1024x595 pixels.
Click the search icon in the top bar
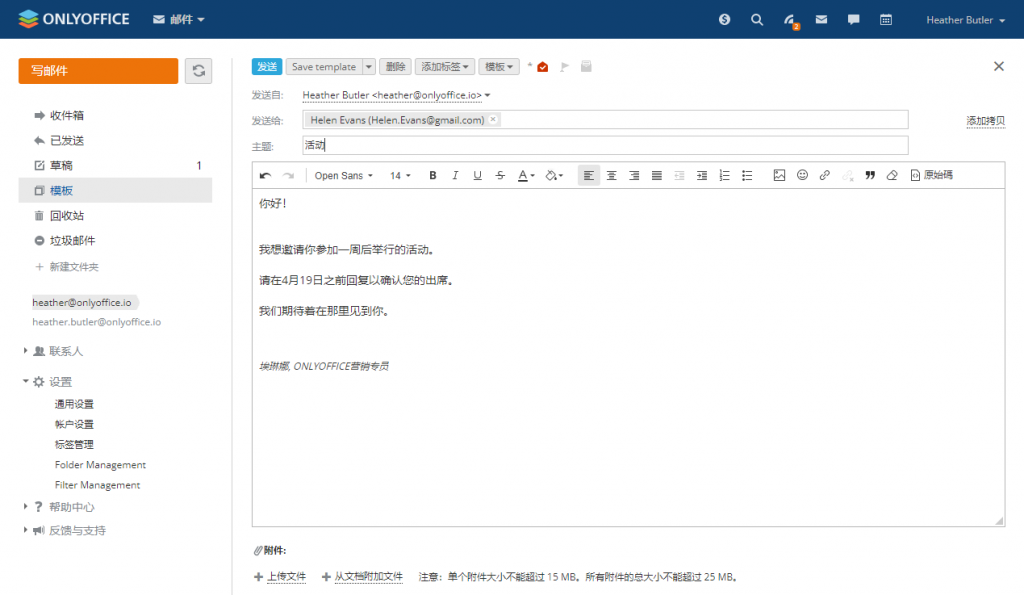pos(757,19)
